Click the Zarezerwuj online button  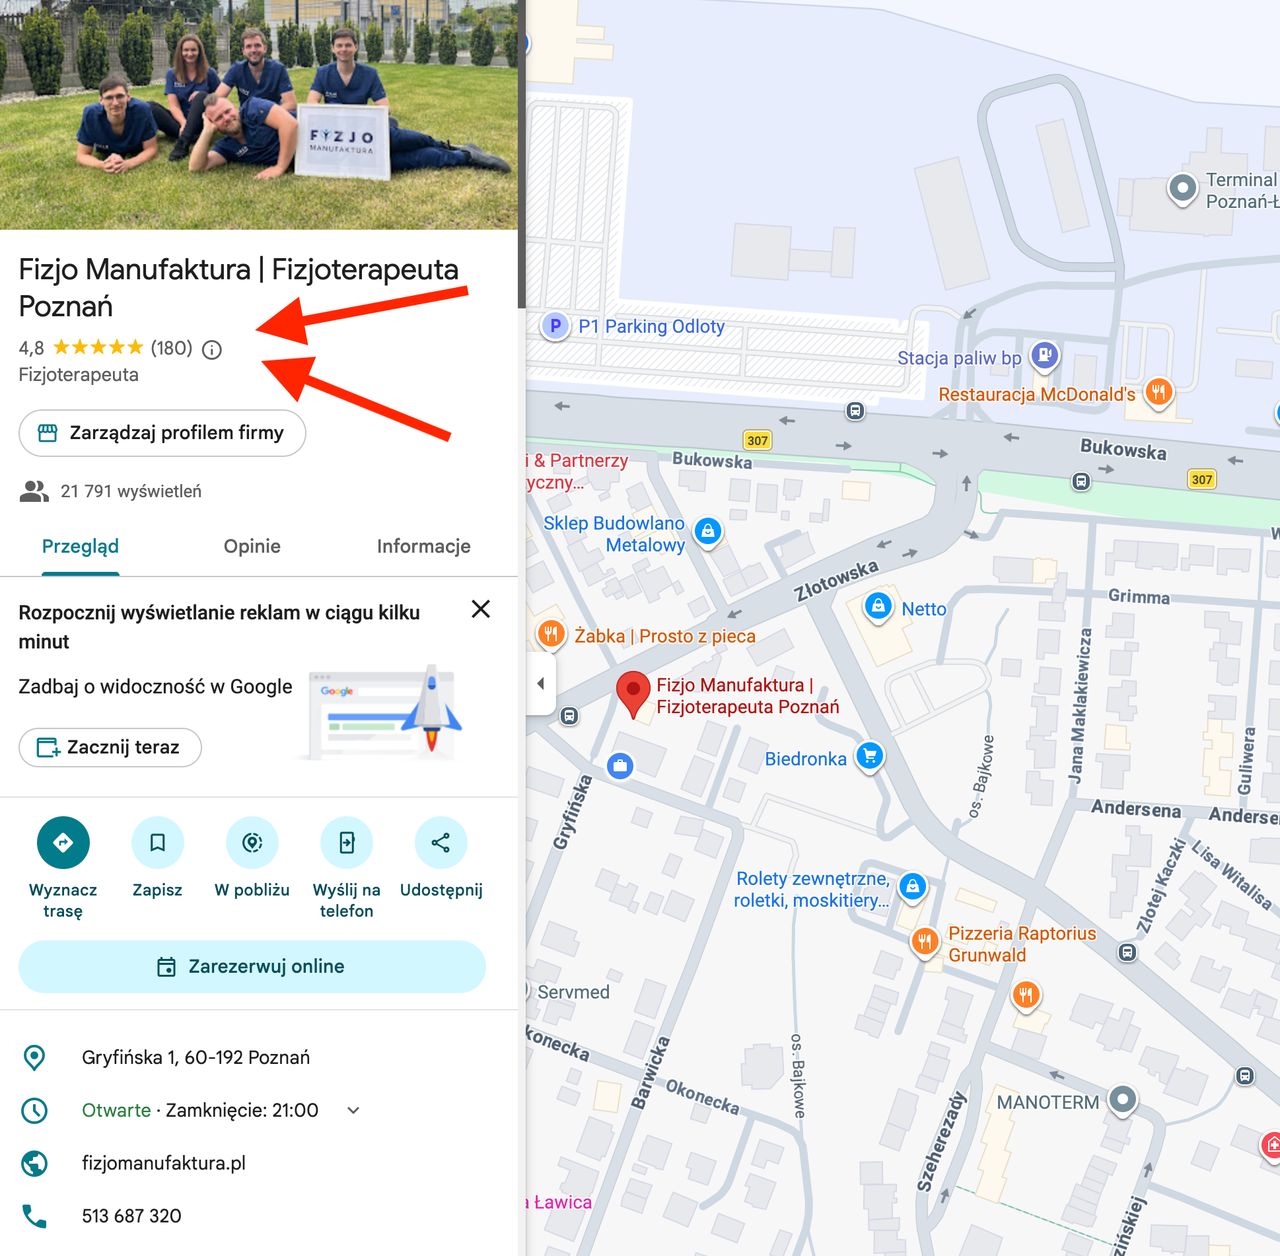click(x=252, y=967)
